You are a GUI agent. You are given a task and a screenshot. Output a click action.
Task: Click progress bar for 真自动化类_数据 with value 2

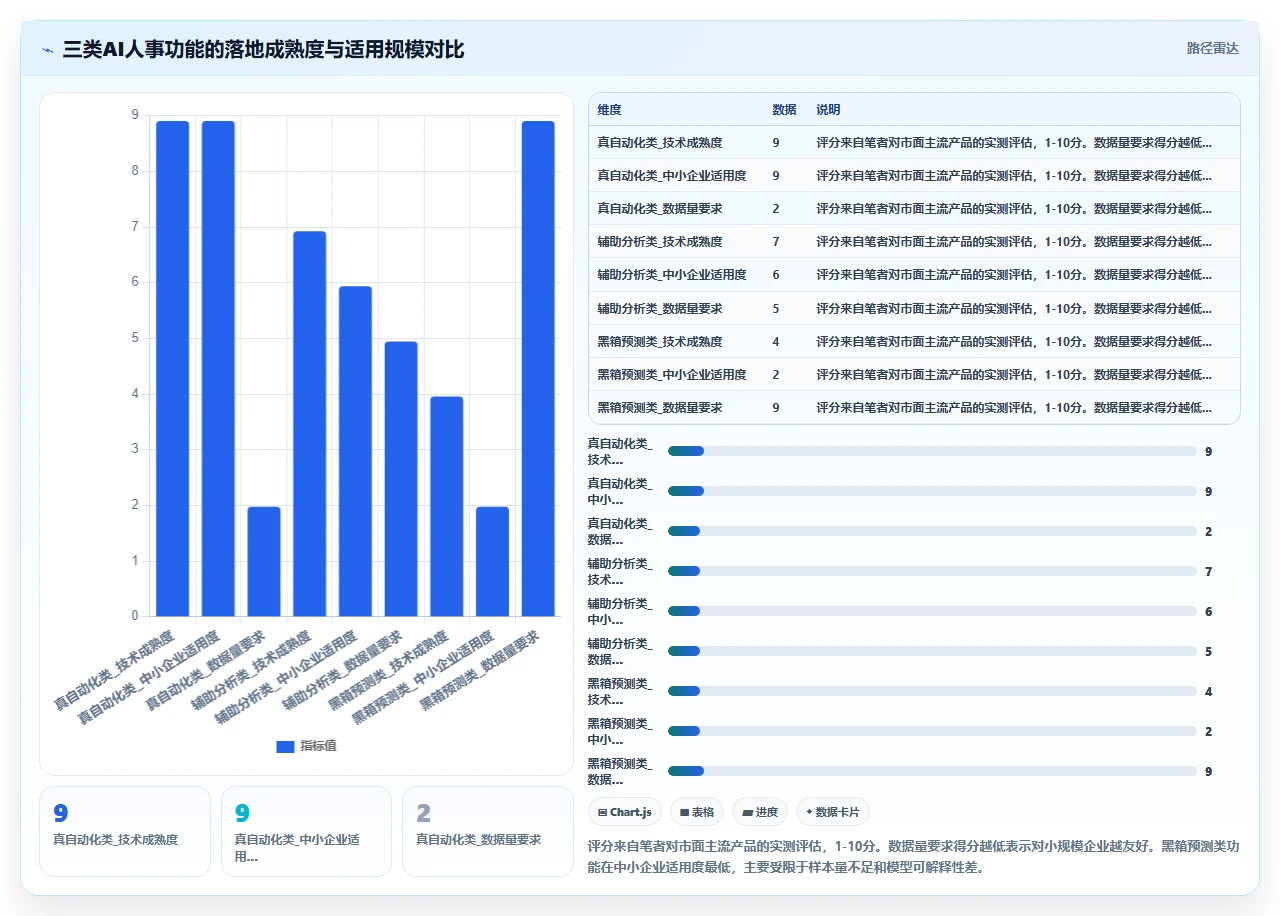coord(932,531)
